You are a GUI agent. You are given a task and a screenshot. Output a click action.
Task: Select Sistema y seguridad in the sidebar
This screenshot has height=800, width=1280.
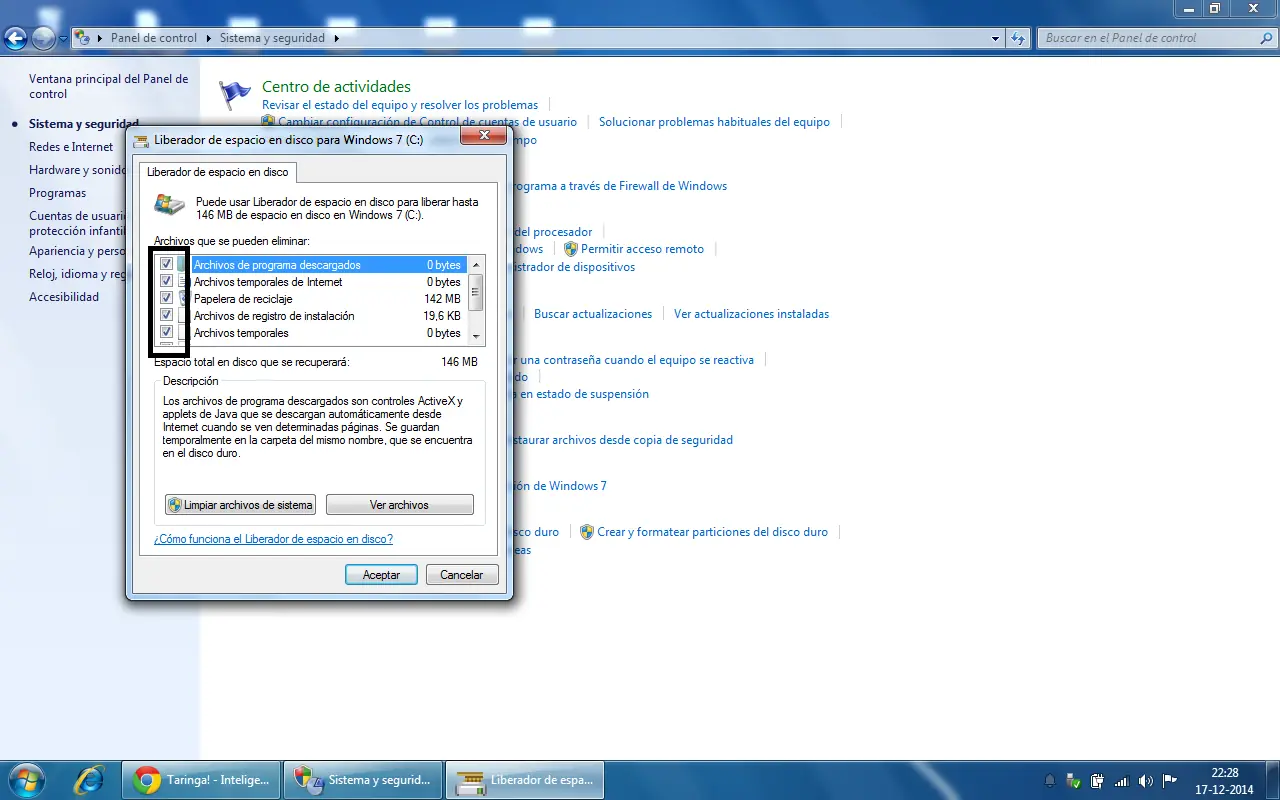point(84,124)
